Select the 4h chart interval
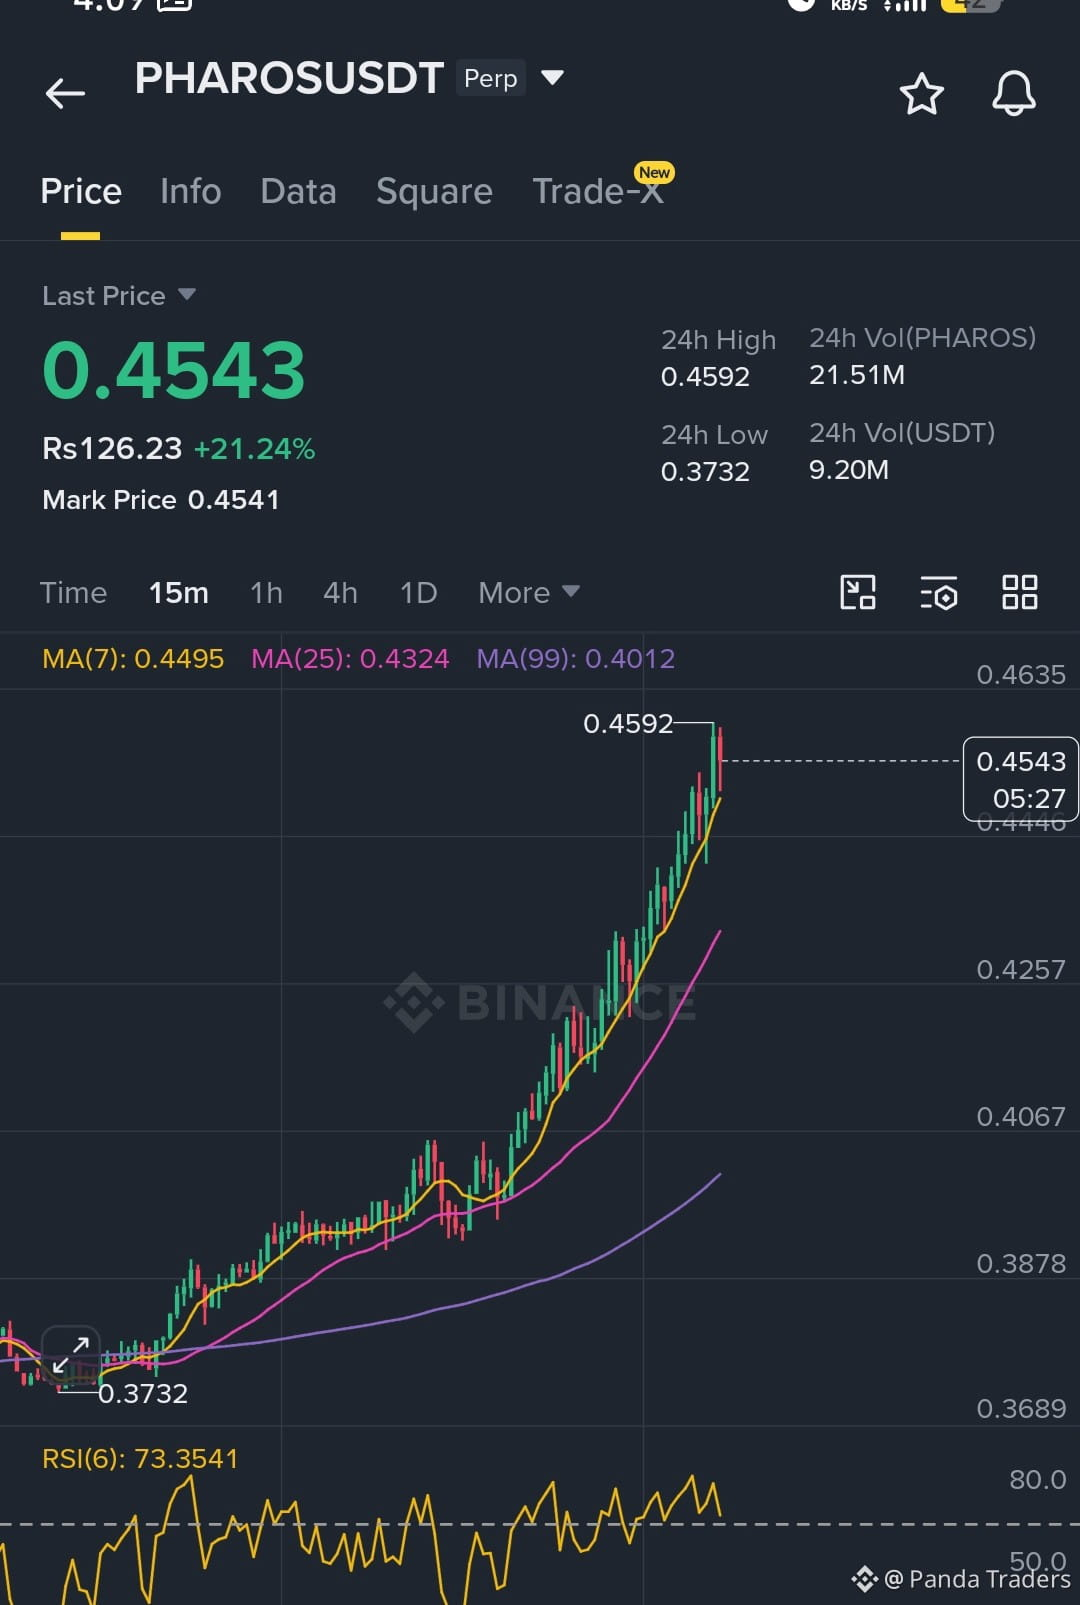Image resolution: width=1080 pixels, height=1605 pixels. coord(340,593)
